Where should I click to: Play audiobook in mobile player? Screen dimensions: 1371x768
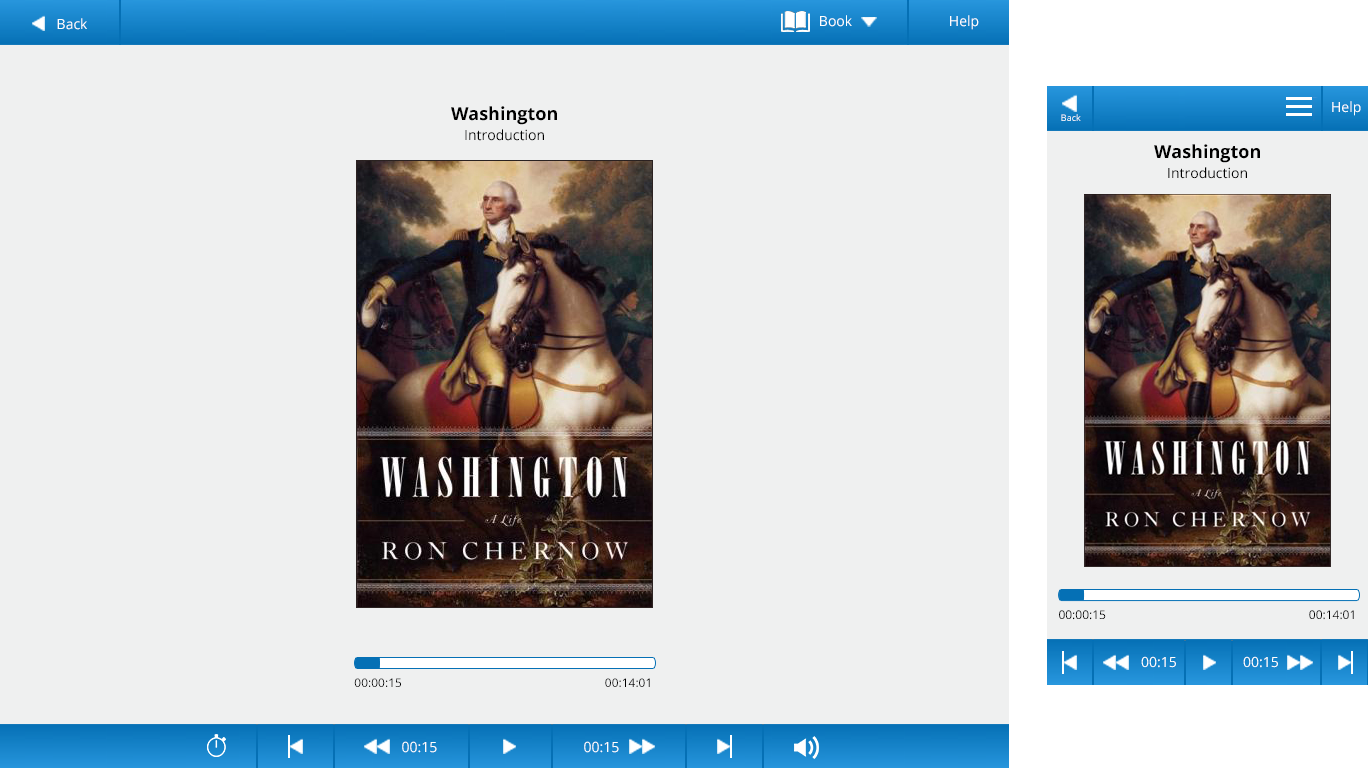1209,662
